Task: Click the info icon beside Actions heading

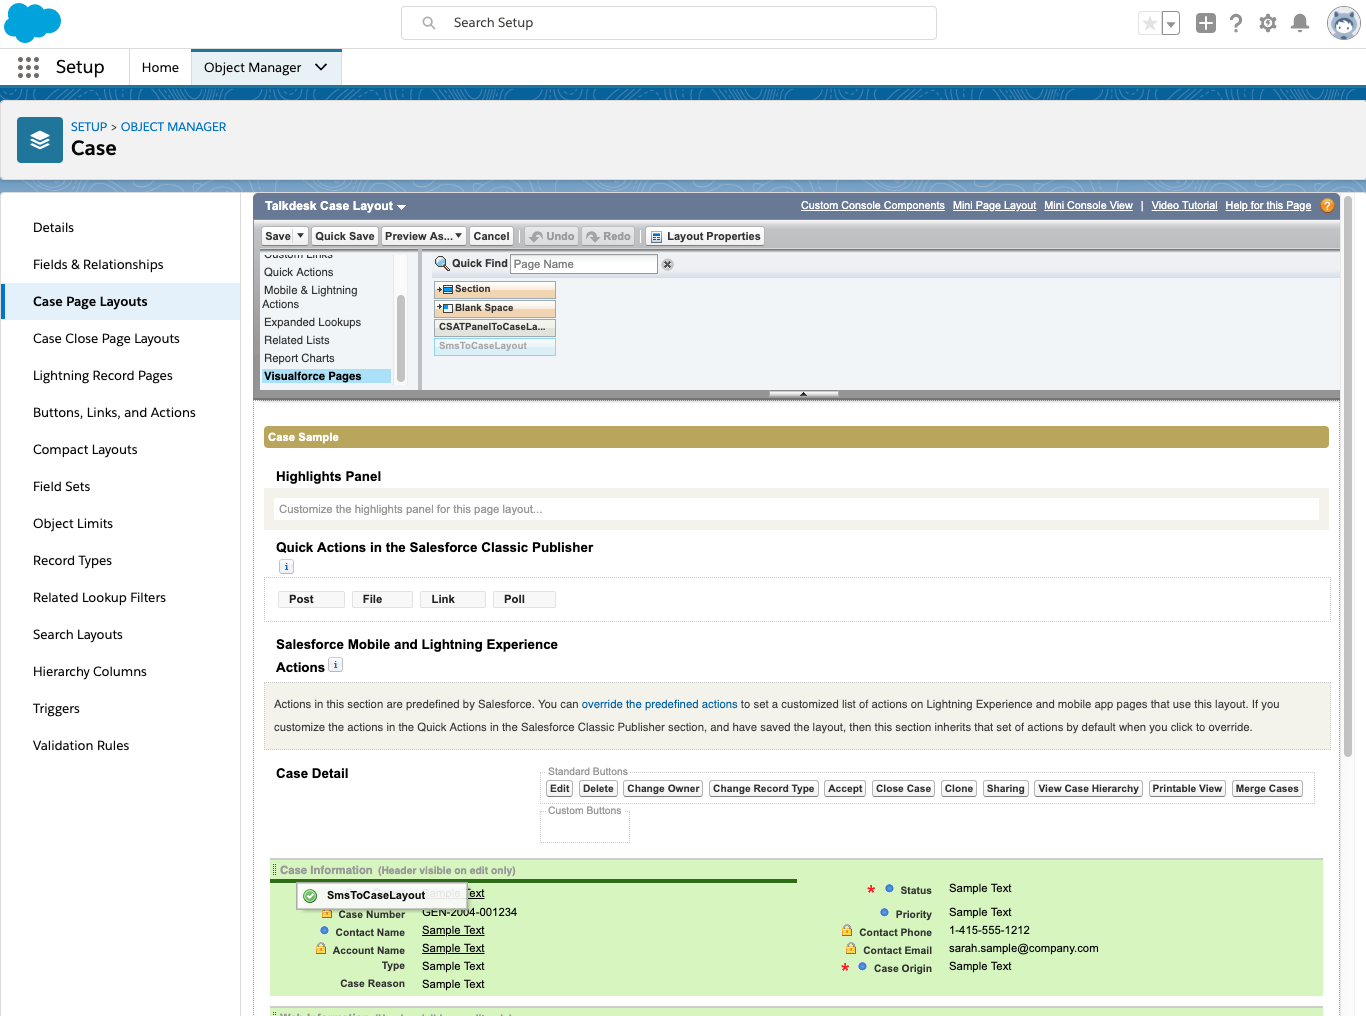Action: click(336, 665)
